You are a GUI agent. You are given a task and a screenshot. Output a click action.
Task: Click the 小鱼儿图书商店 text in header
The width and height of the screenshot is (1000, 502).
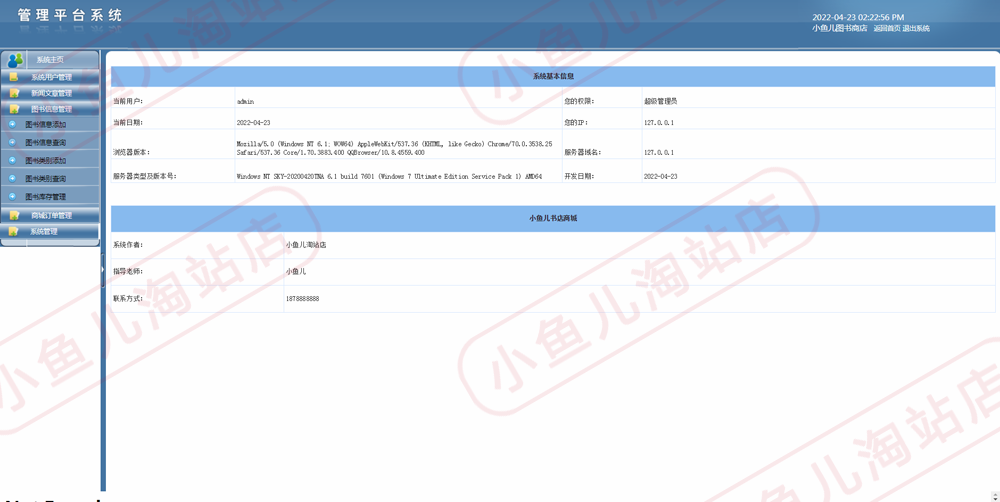click(840, 28)
